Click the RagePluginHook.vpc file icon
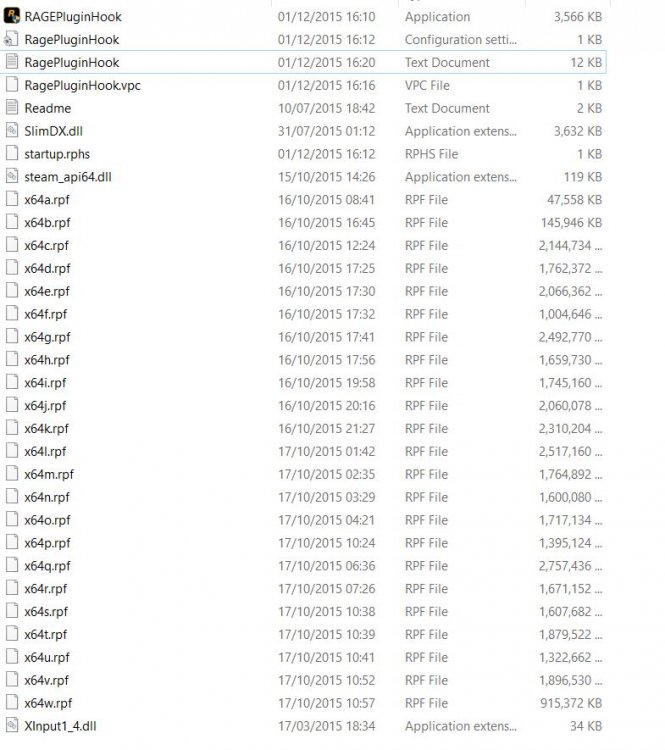 tap(11, 85)
